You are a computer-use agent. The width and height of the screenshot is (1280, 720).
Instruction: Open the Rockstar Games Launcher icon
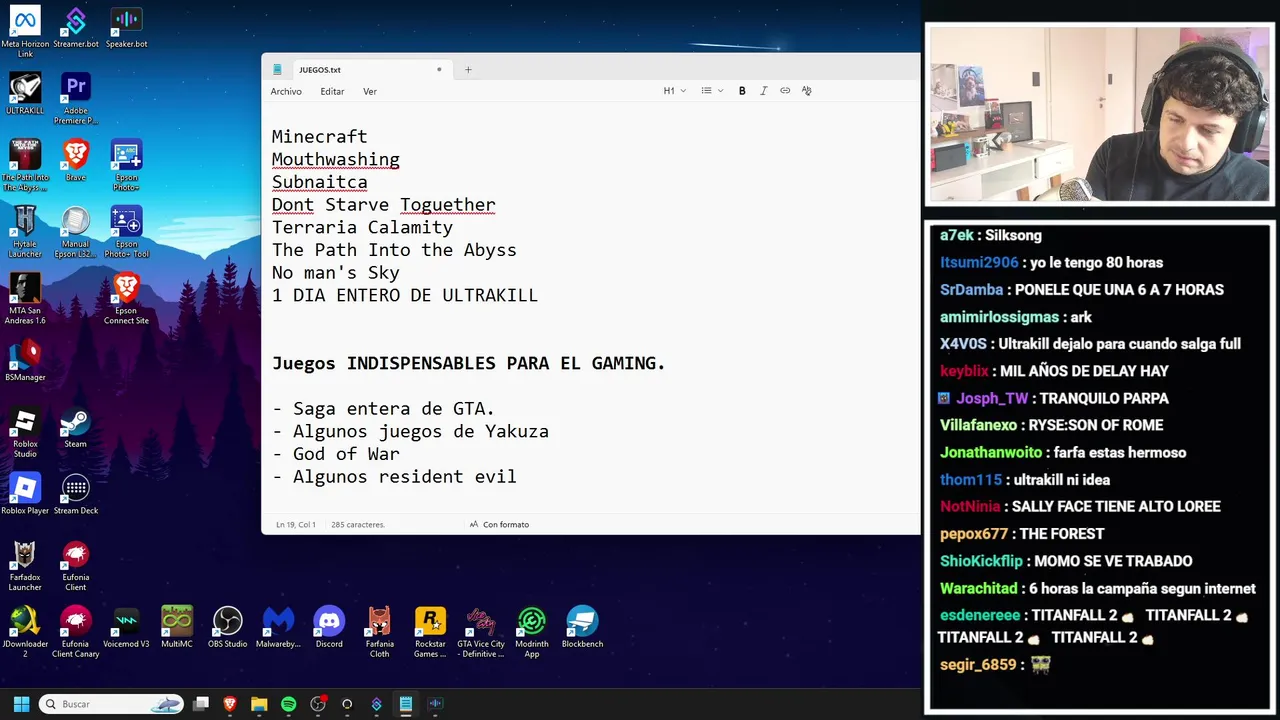[x=430, y=631]
